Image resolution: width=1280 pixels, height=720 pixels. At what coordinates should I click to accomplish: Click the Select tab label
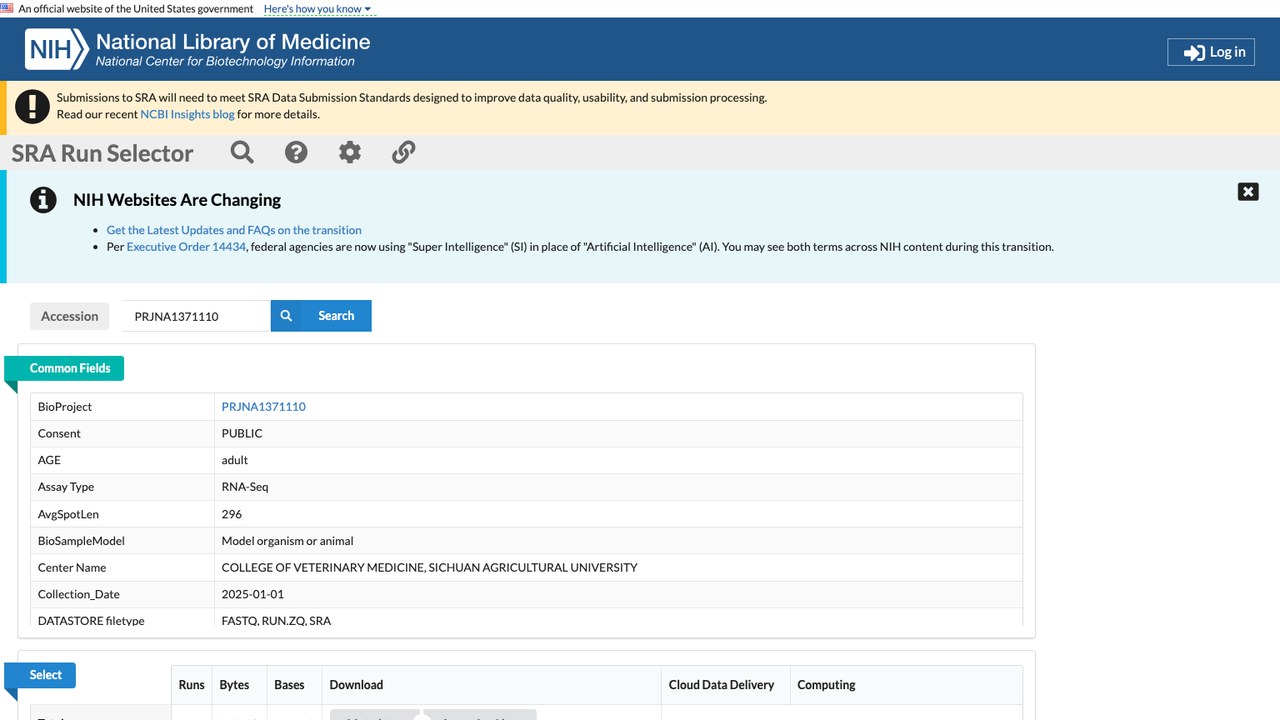click(46, 675)
